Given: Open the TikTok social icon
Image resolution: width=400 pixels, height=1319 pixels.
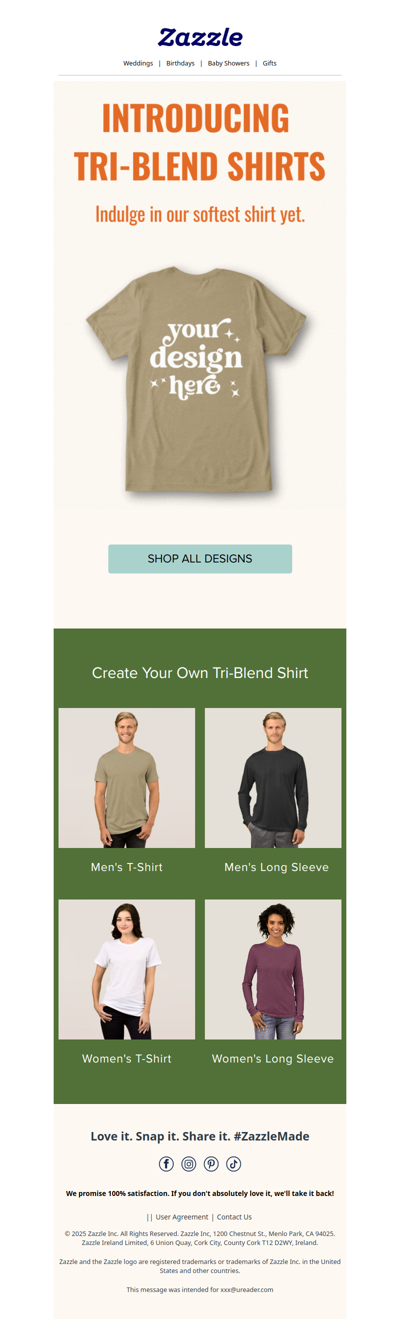Looking at the screenshot, I should click(x=233, y=1163).
